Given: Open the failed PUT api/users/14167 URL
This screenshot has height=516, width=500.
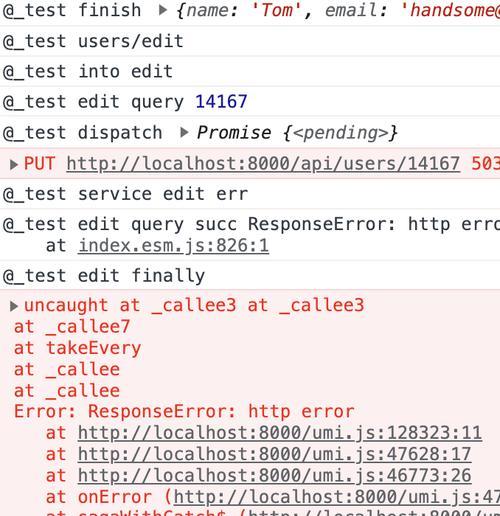Looking at the screenshot, I should (263, 164).
